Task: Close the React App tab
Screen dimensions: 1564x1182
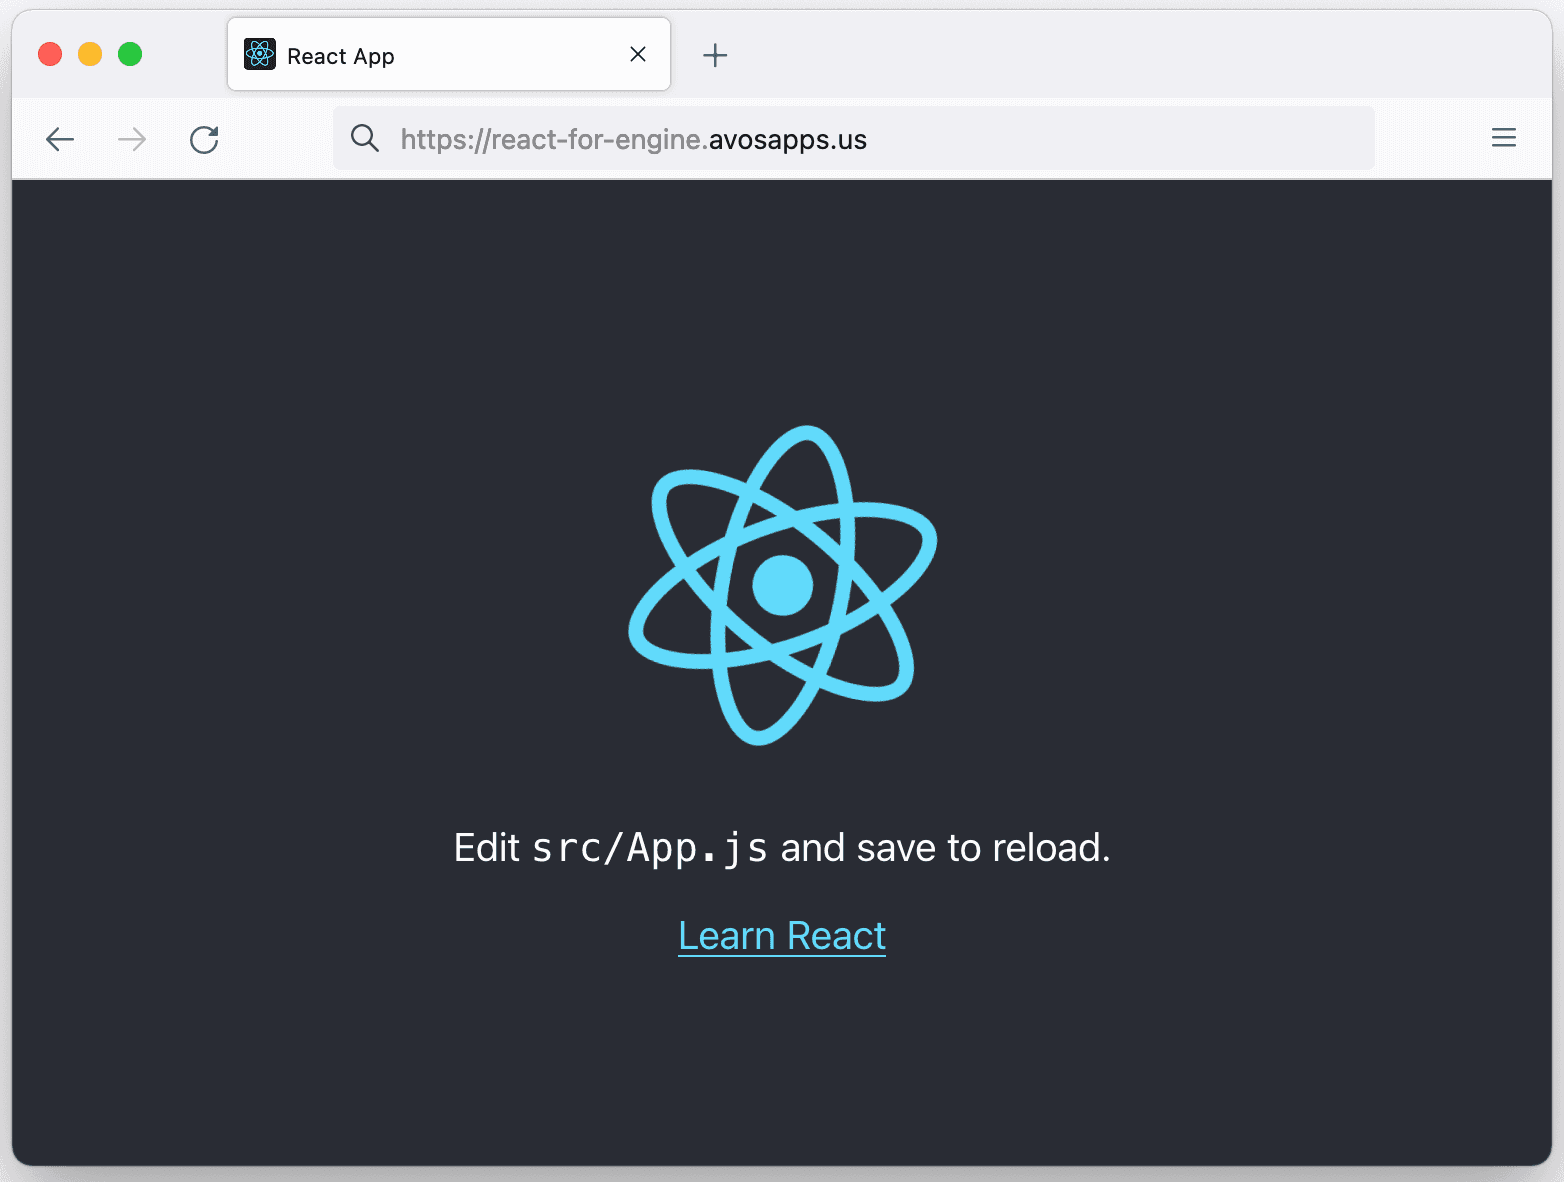Action: 638,54
